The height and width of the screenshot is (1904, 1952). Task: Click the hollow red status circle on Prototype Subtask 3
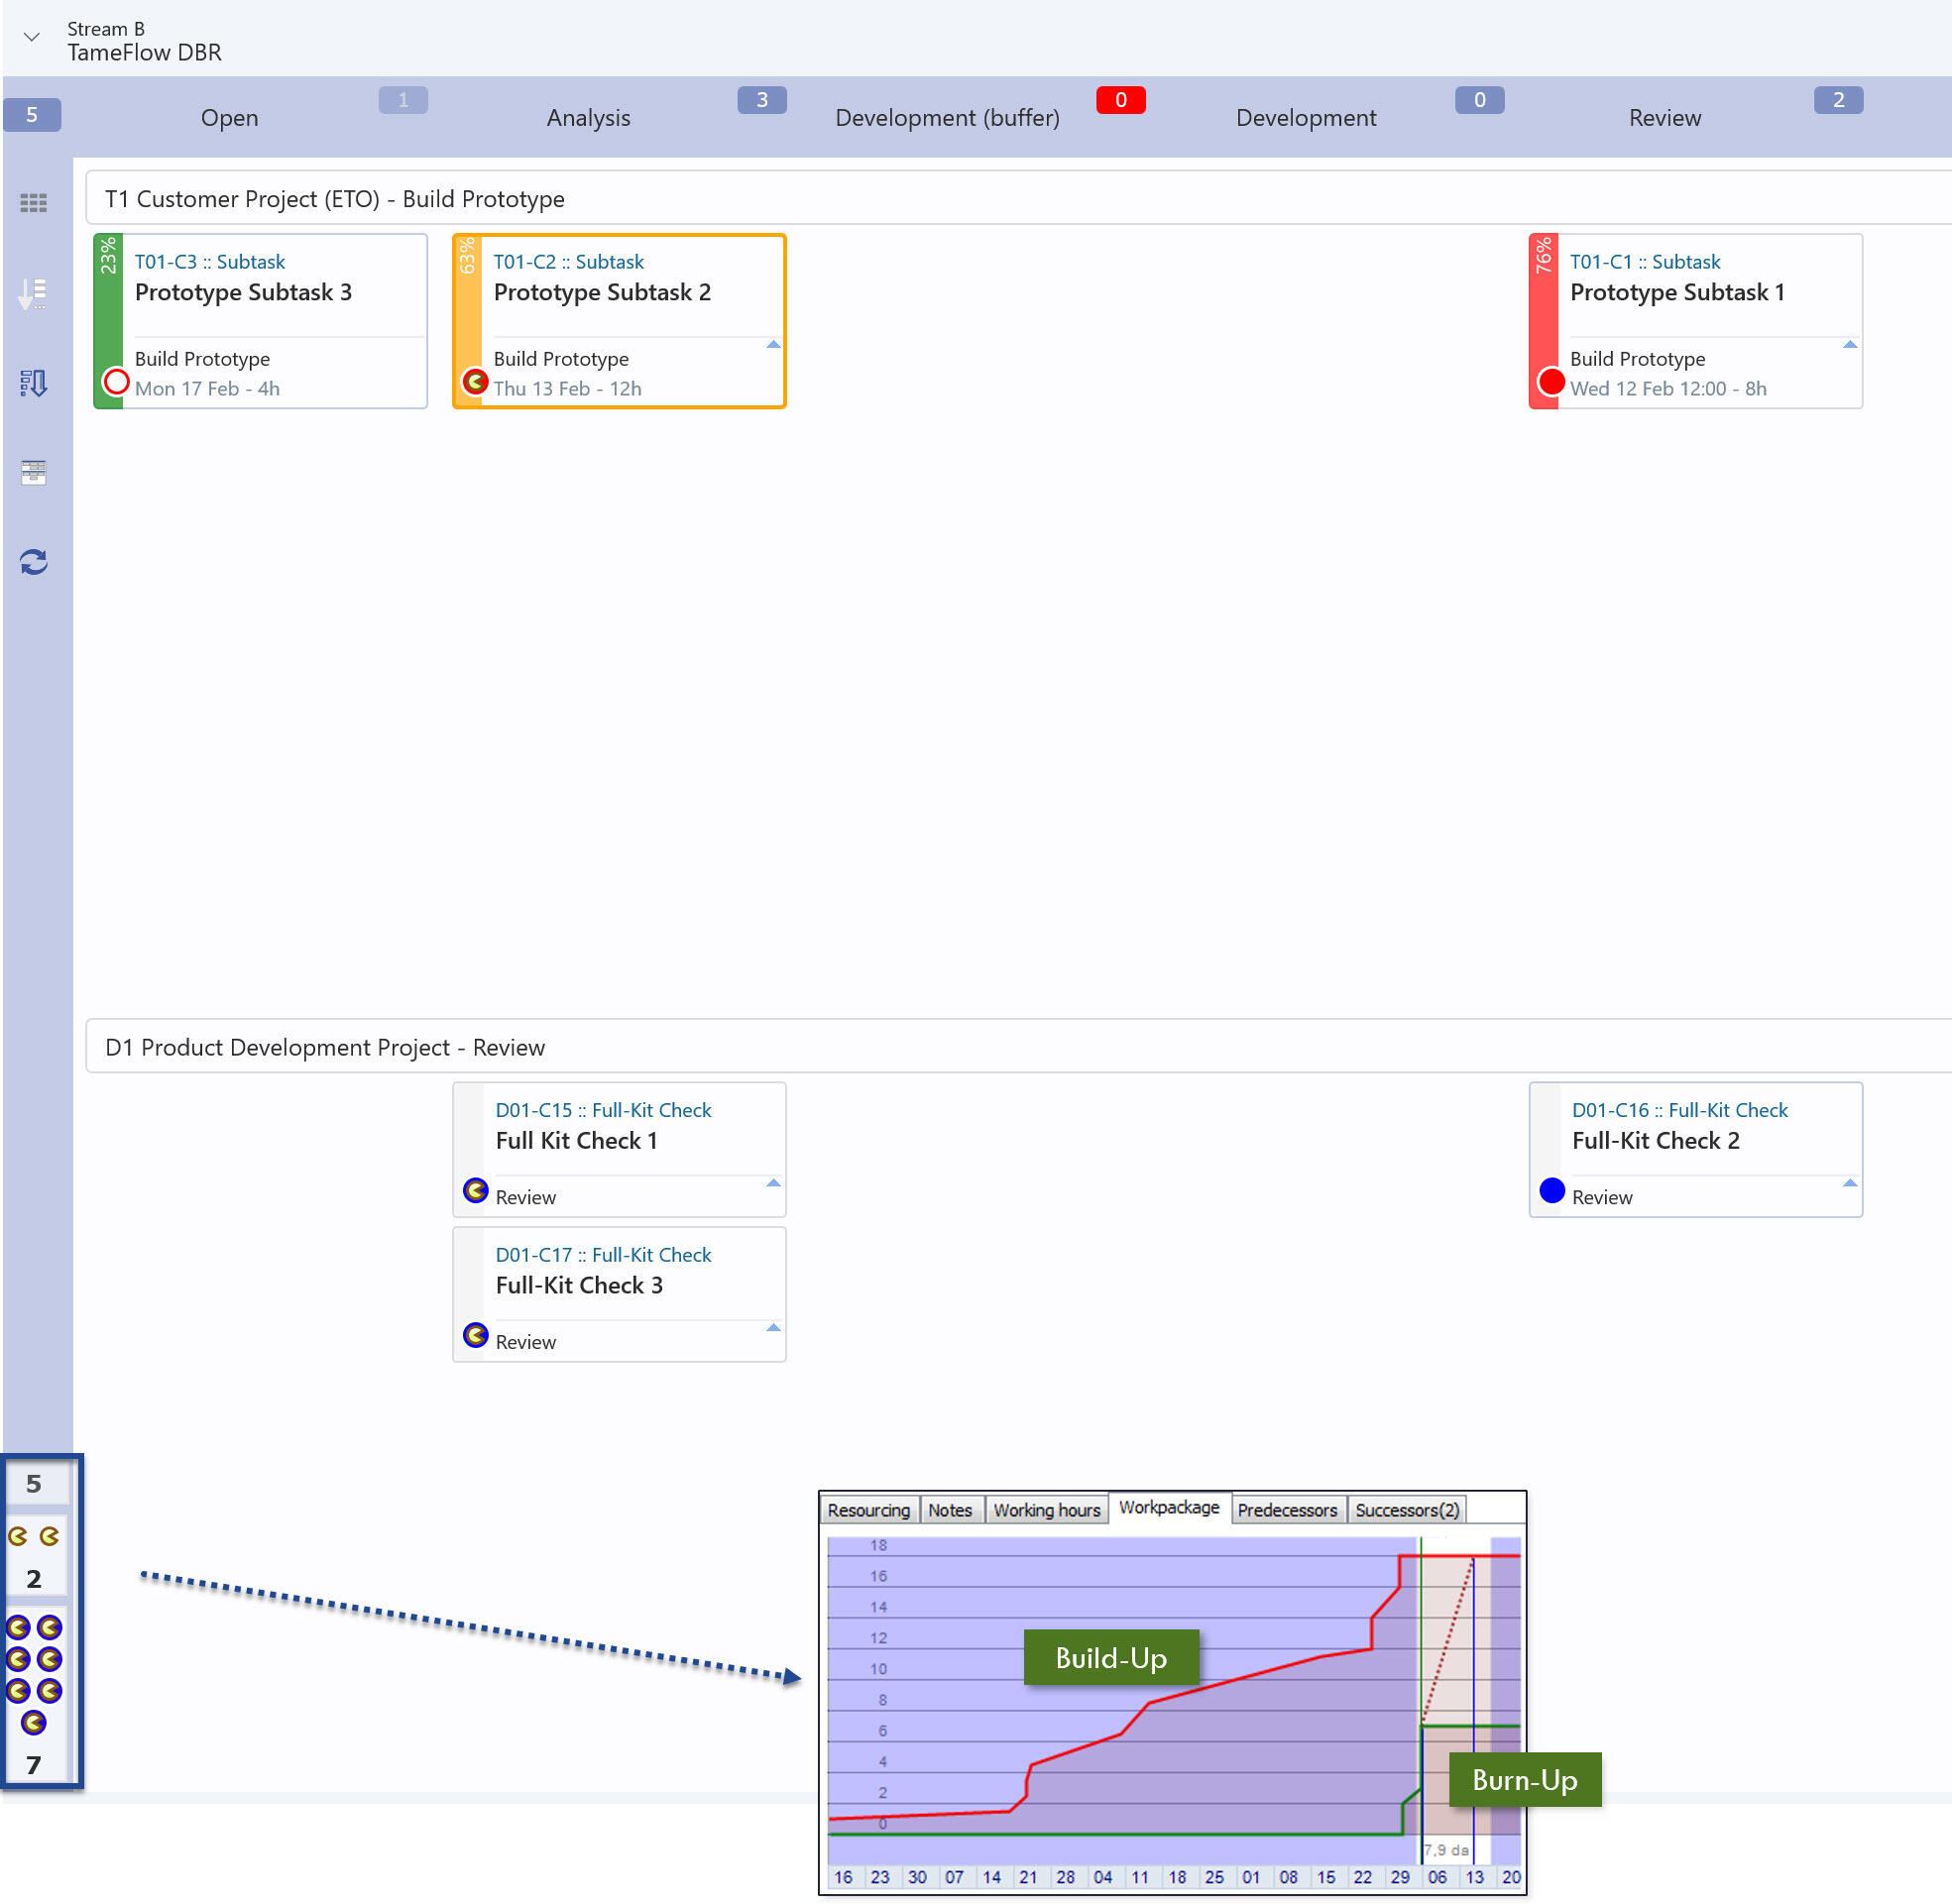116,382
